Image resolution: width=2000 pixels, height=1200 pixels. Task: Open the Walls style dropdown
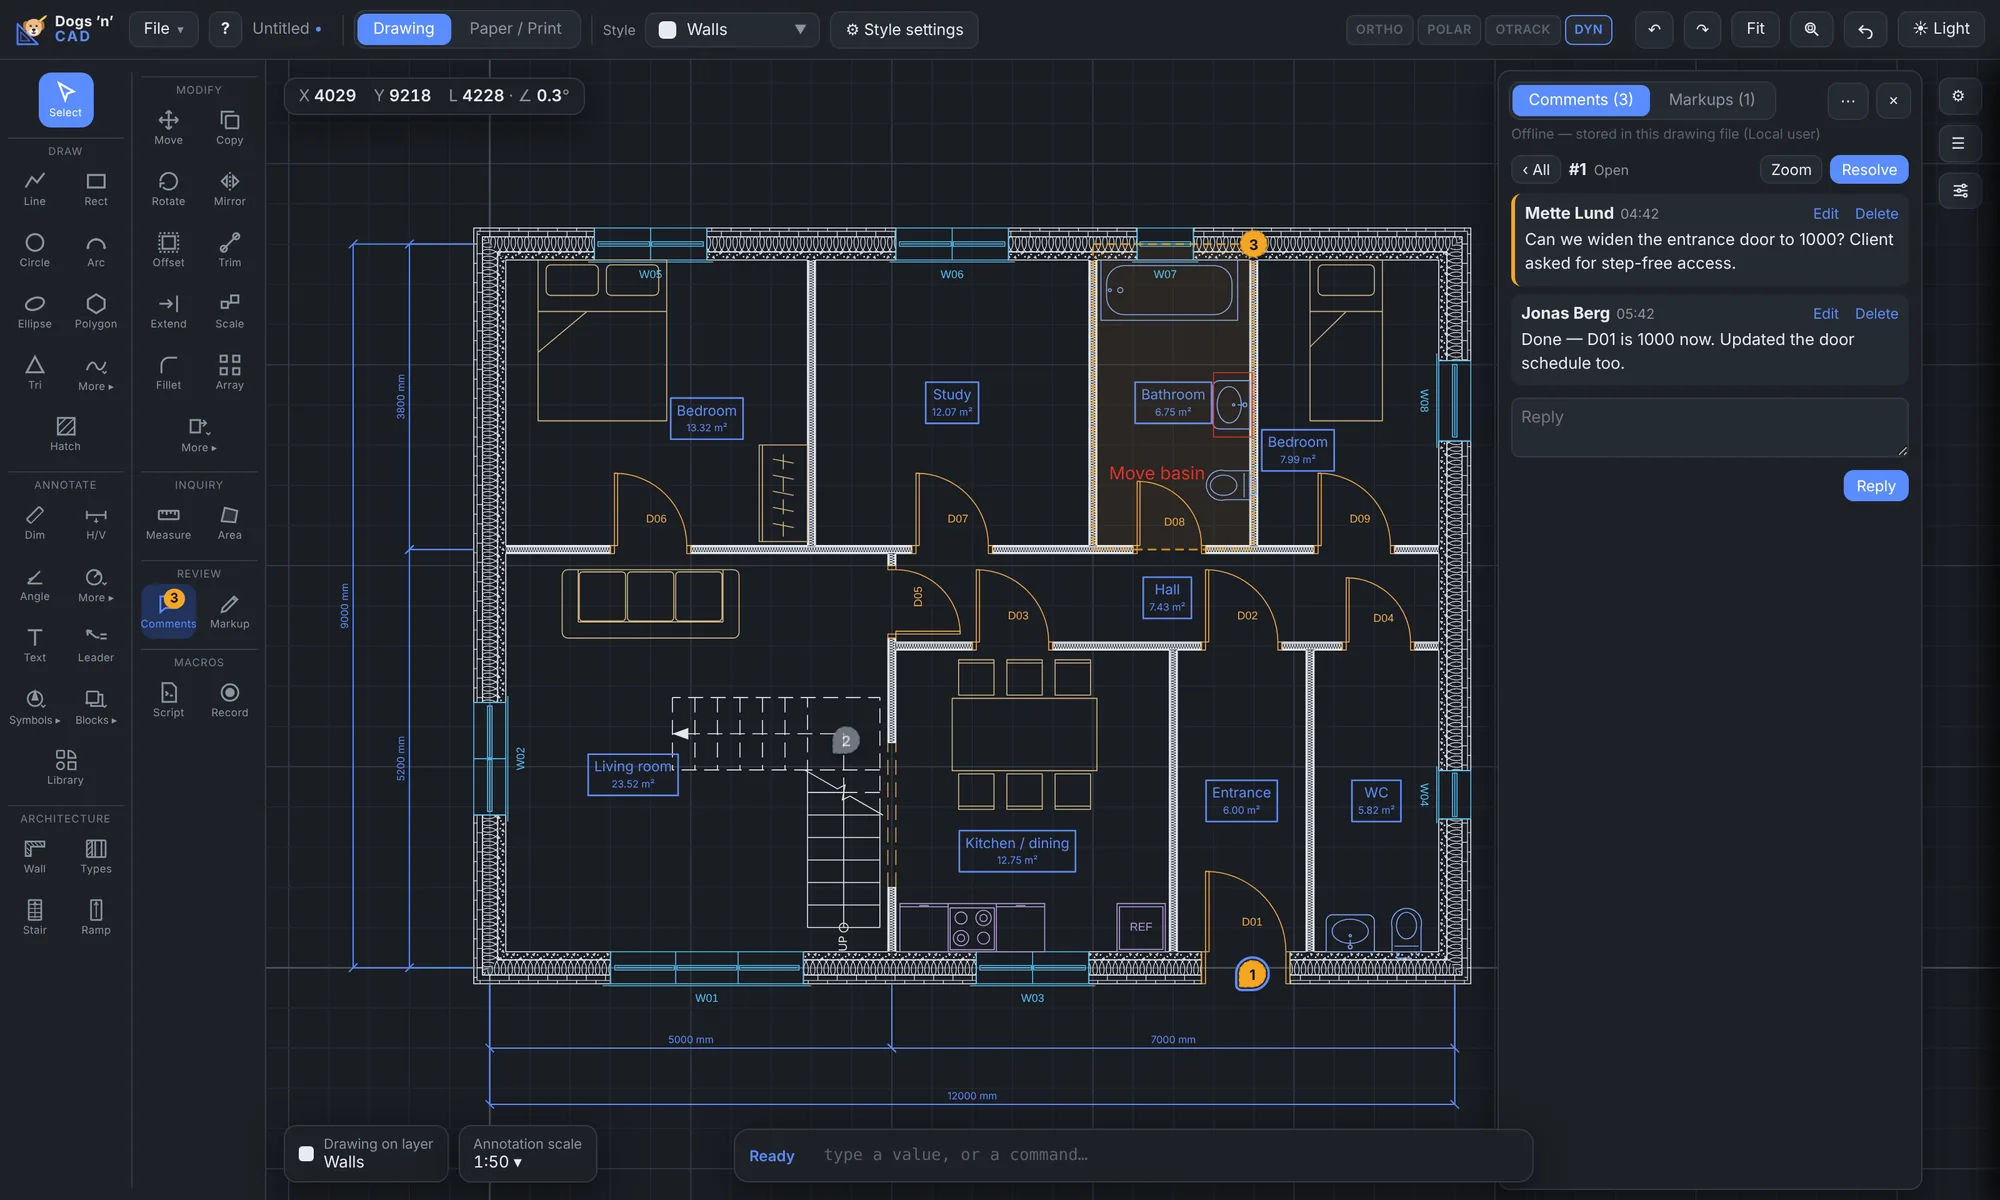pyautogui.click(x=732, y=30)
